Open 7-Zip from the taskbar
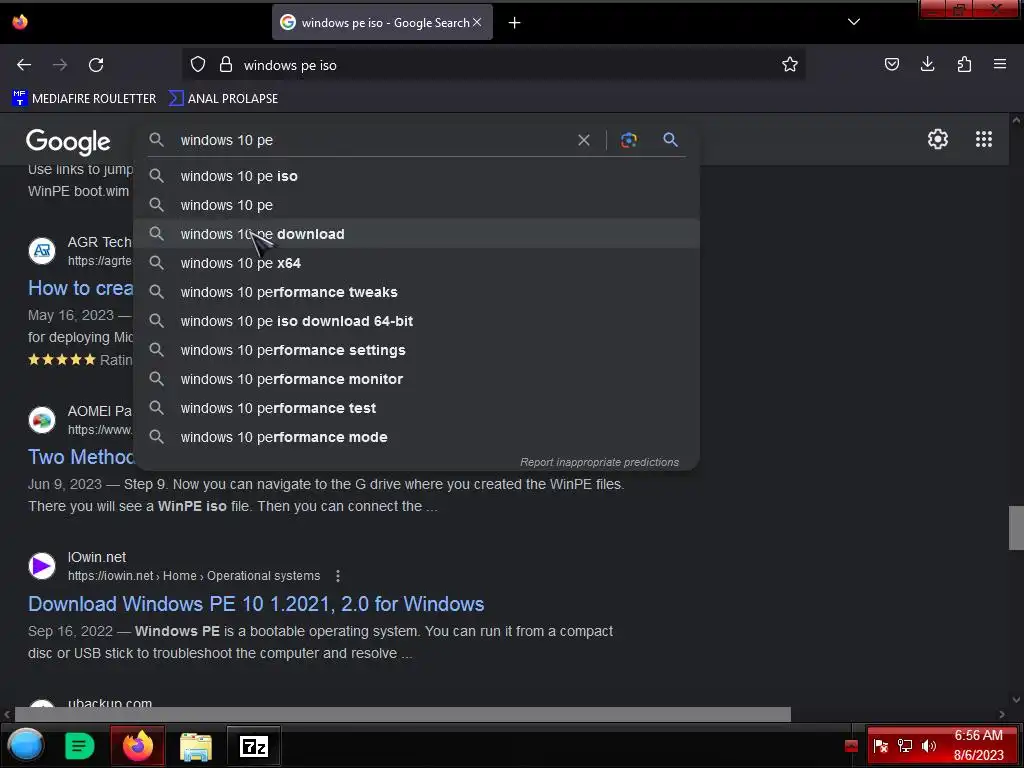Screen dimensions: 1024x768 coord(254,746)
